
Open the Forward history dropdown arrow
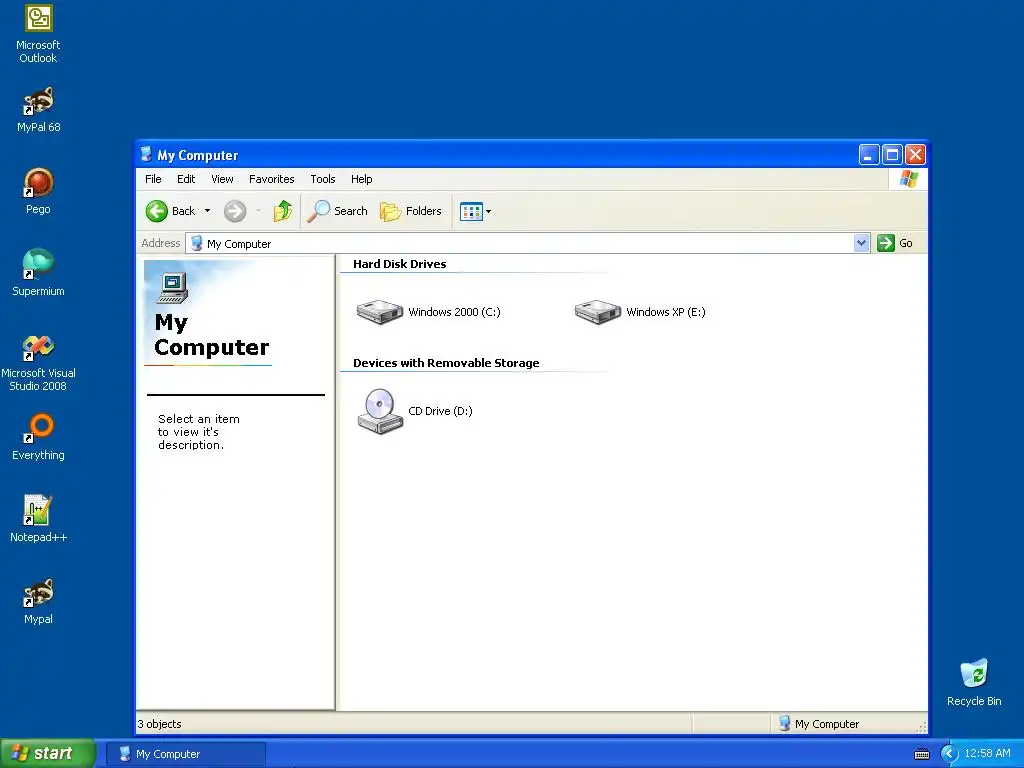click(x=259, y=211)
